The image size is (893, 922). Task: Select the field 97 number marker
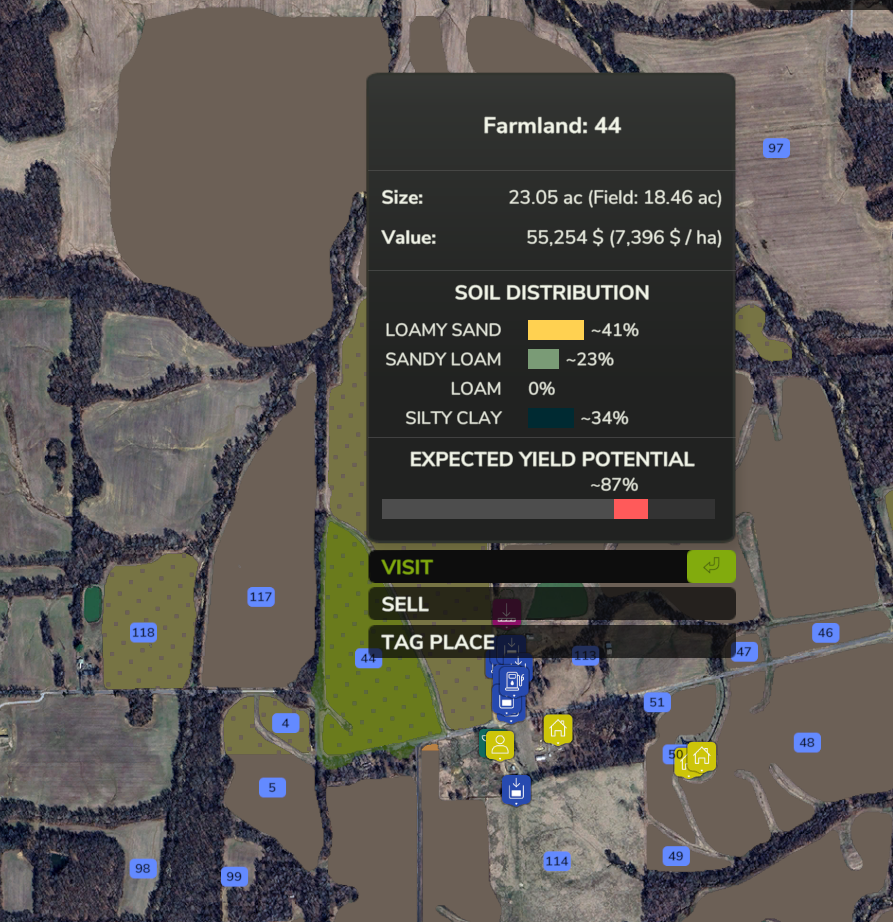coord(775,148)
